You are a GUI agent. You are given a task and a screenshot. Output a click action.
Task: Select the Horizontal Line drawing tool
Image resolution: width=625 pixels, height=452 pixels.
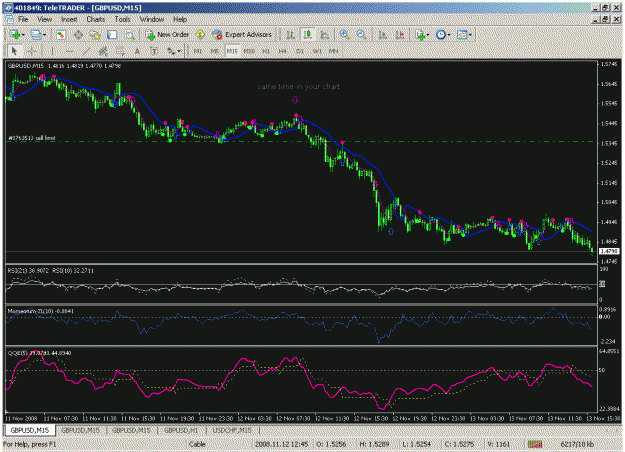coord(69,51)
